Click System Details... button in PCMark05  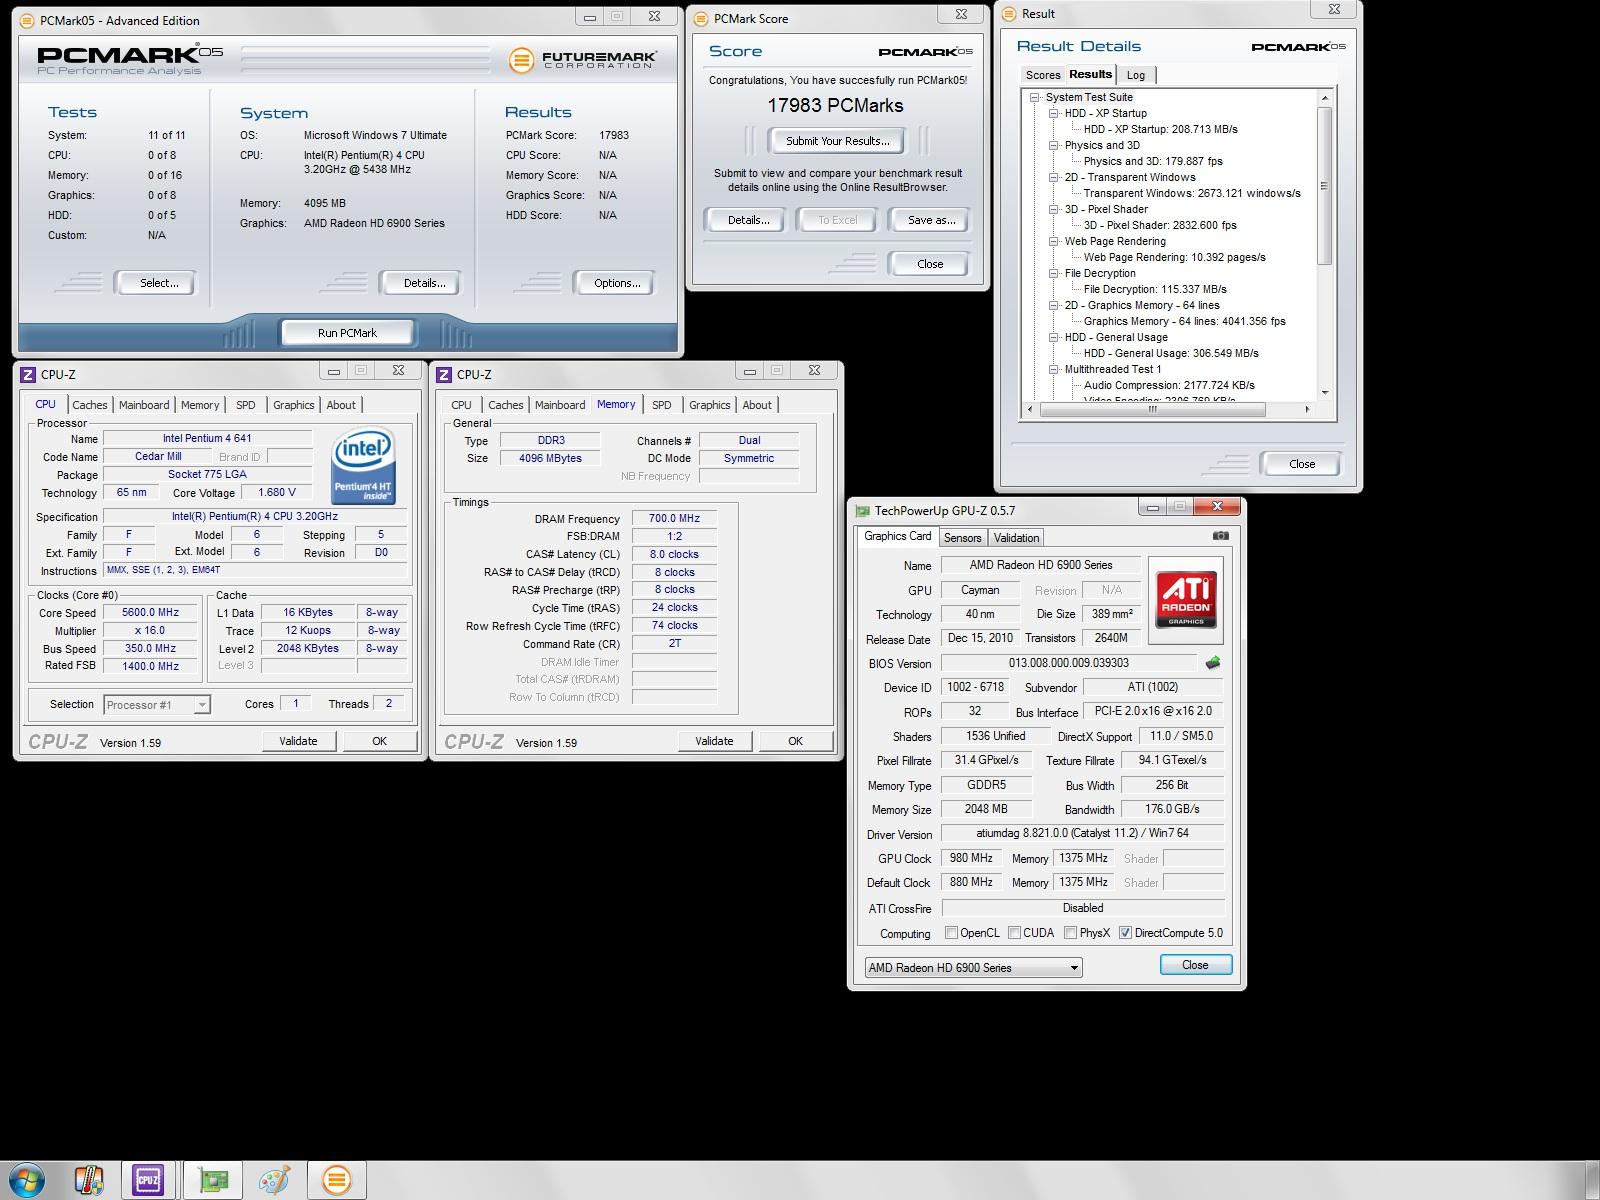click(424, 283)
